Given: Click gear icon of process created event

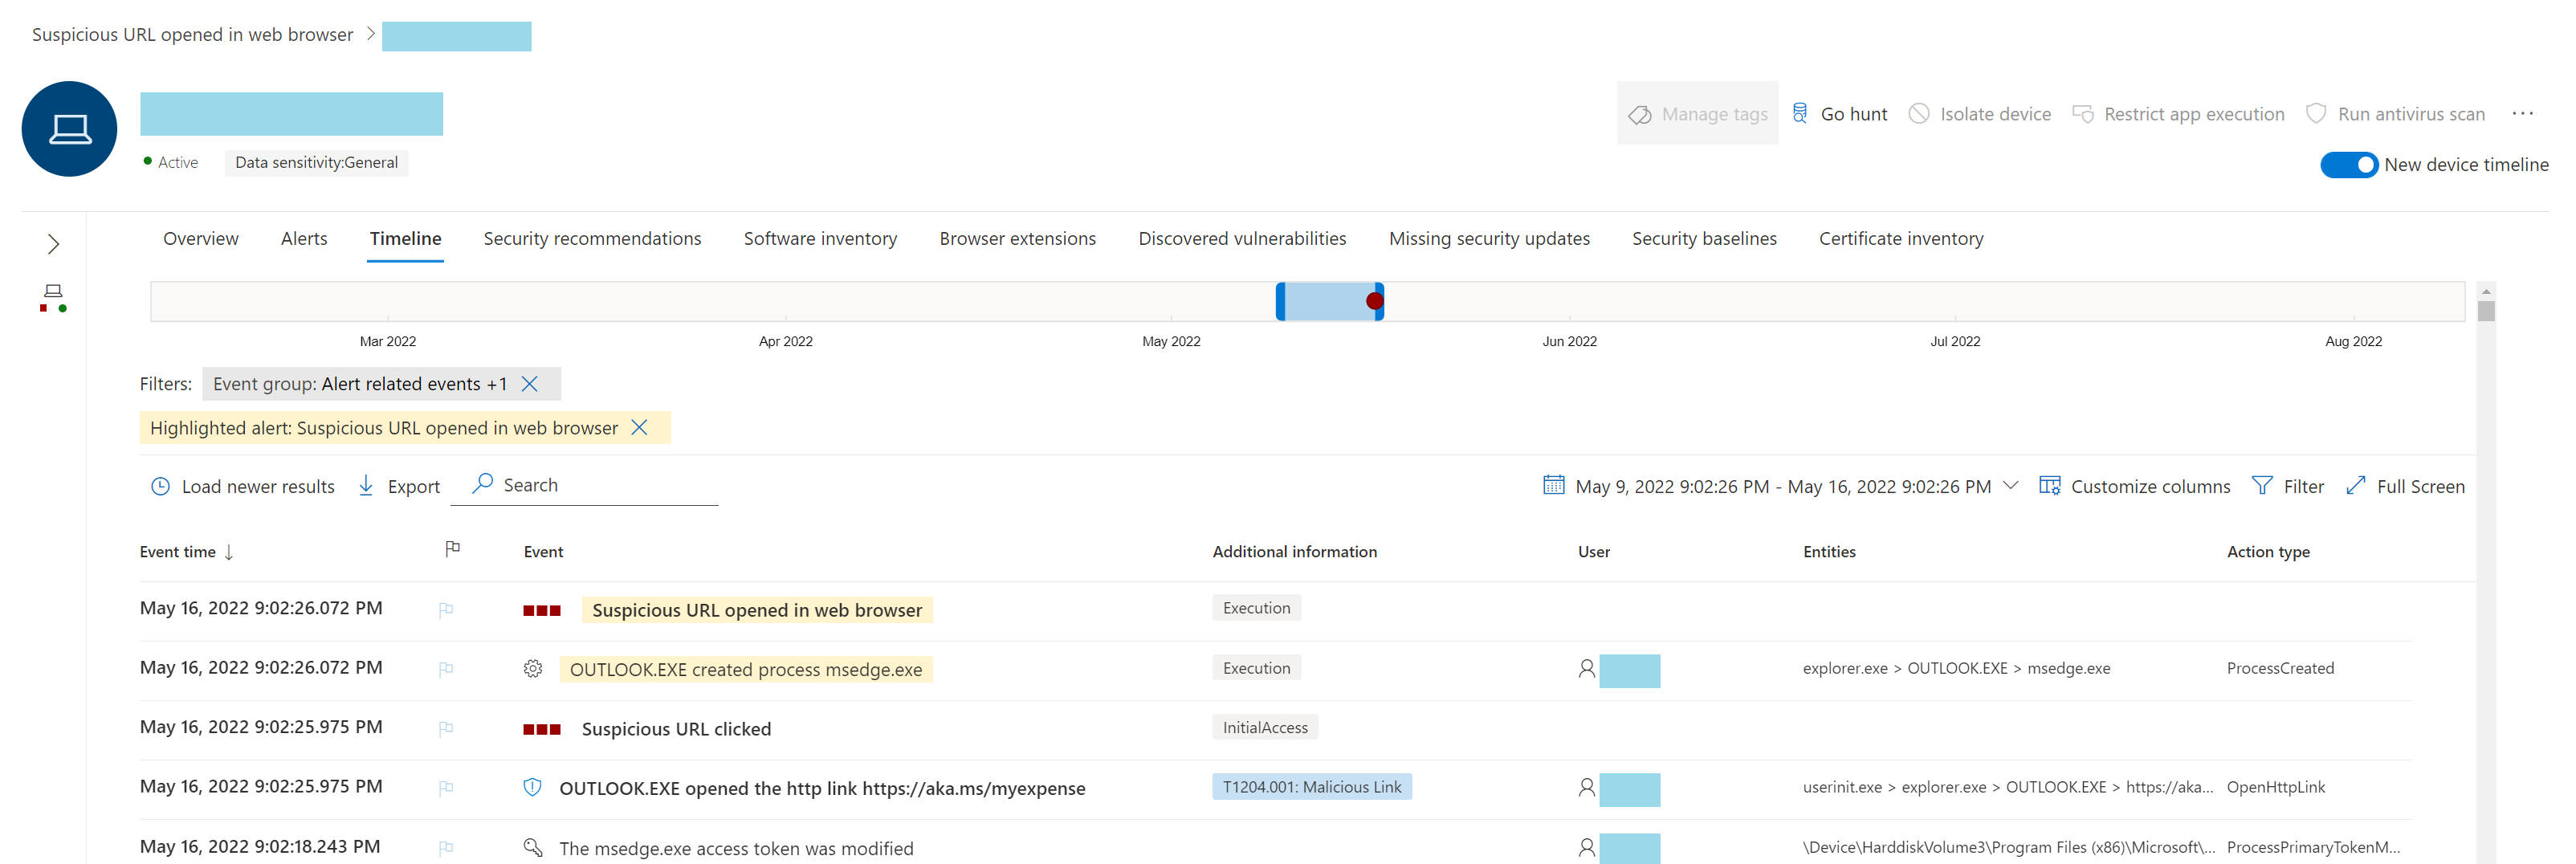Looking at the screenshot, I should (533, 669).
